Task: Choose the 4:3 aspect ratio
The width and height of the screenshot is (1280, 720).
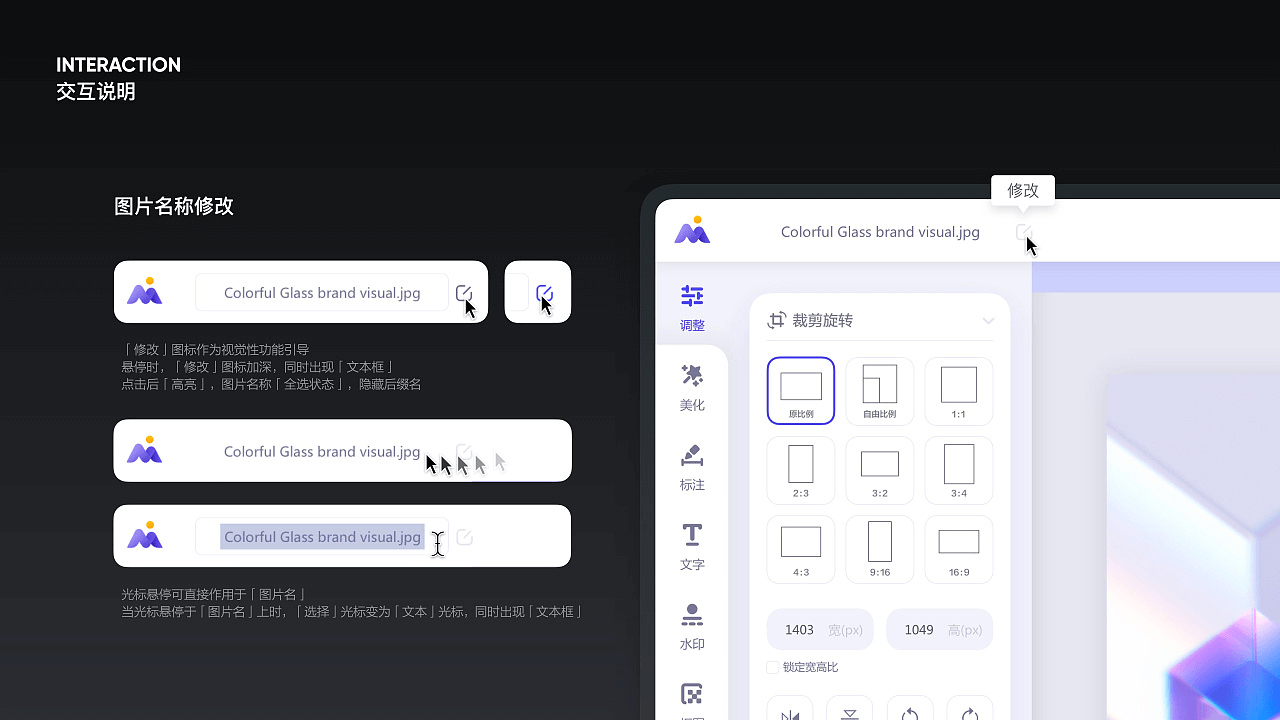Action: (801, 549)
